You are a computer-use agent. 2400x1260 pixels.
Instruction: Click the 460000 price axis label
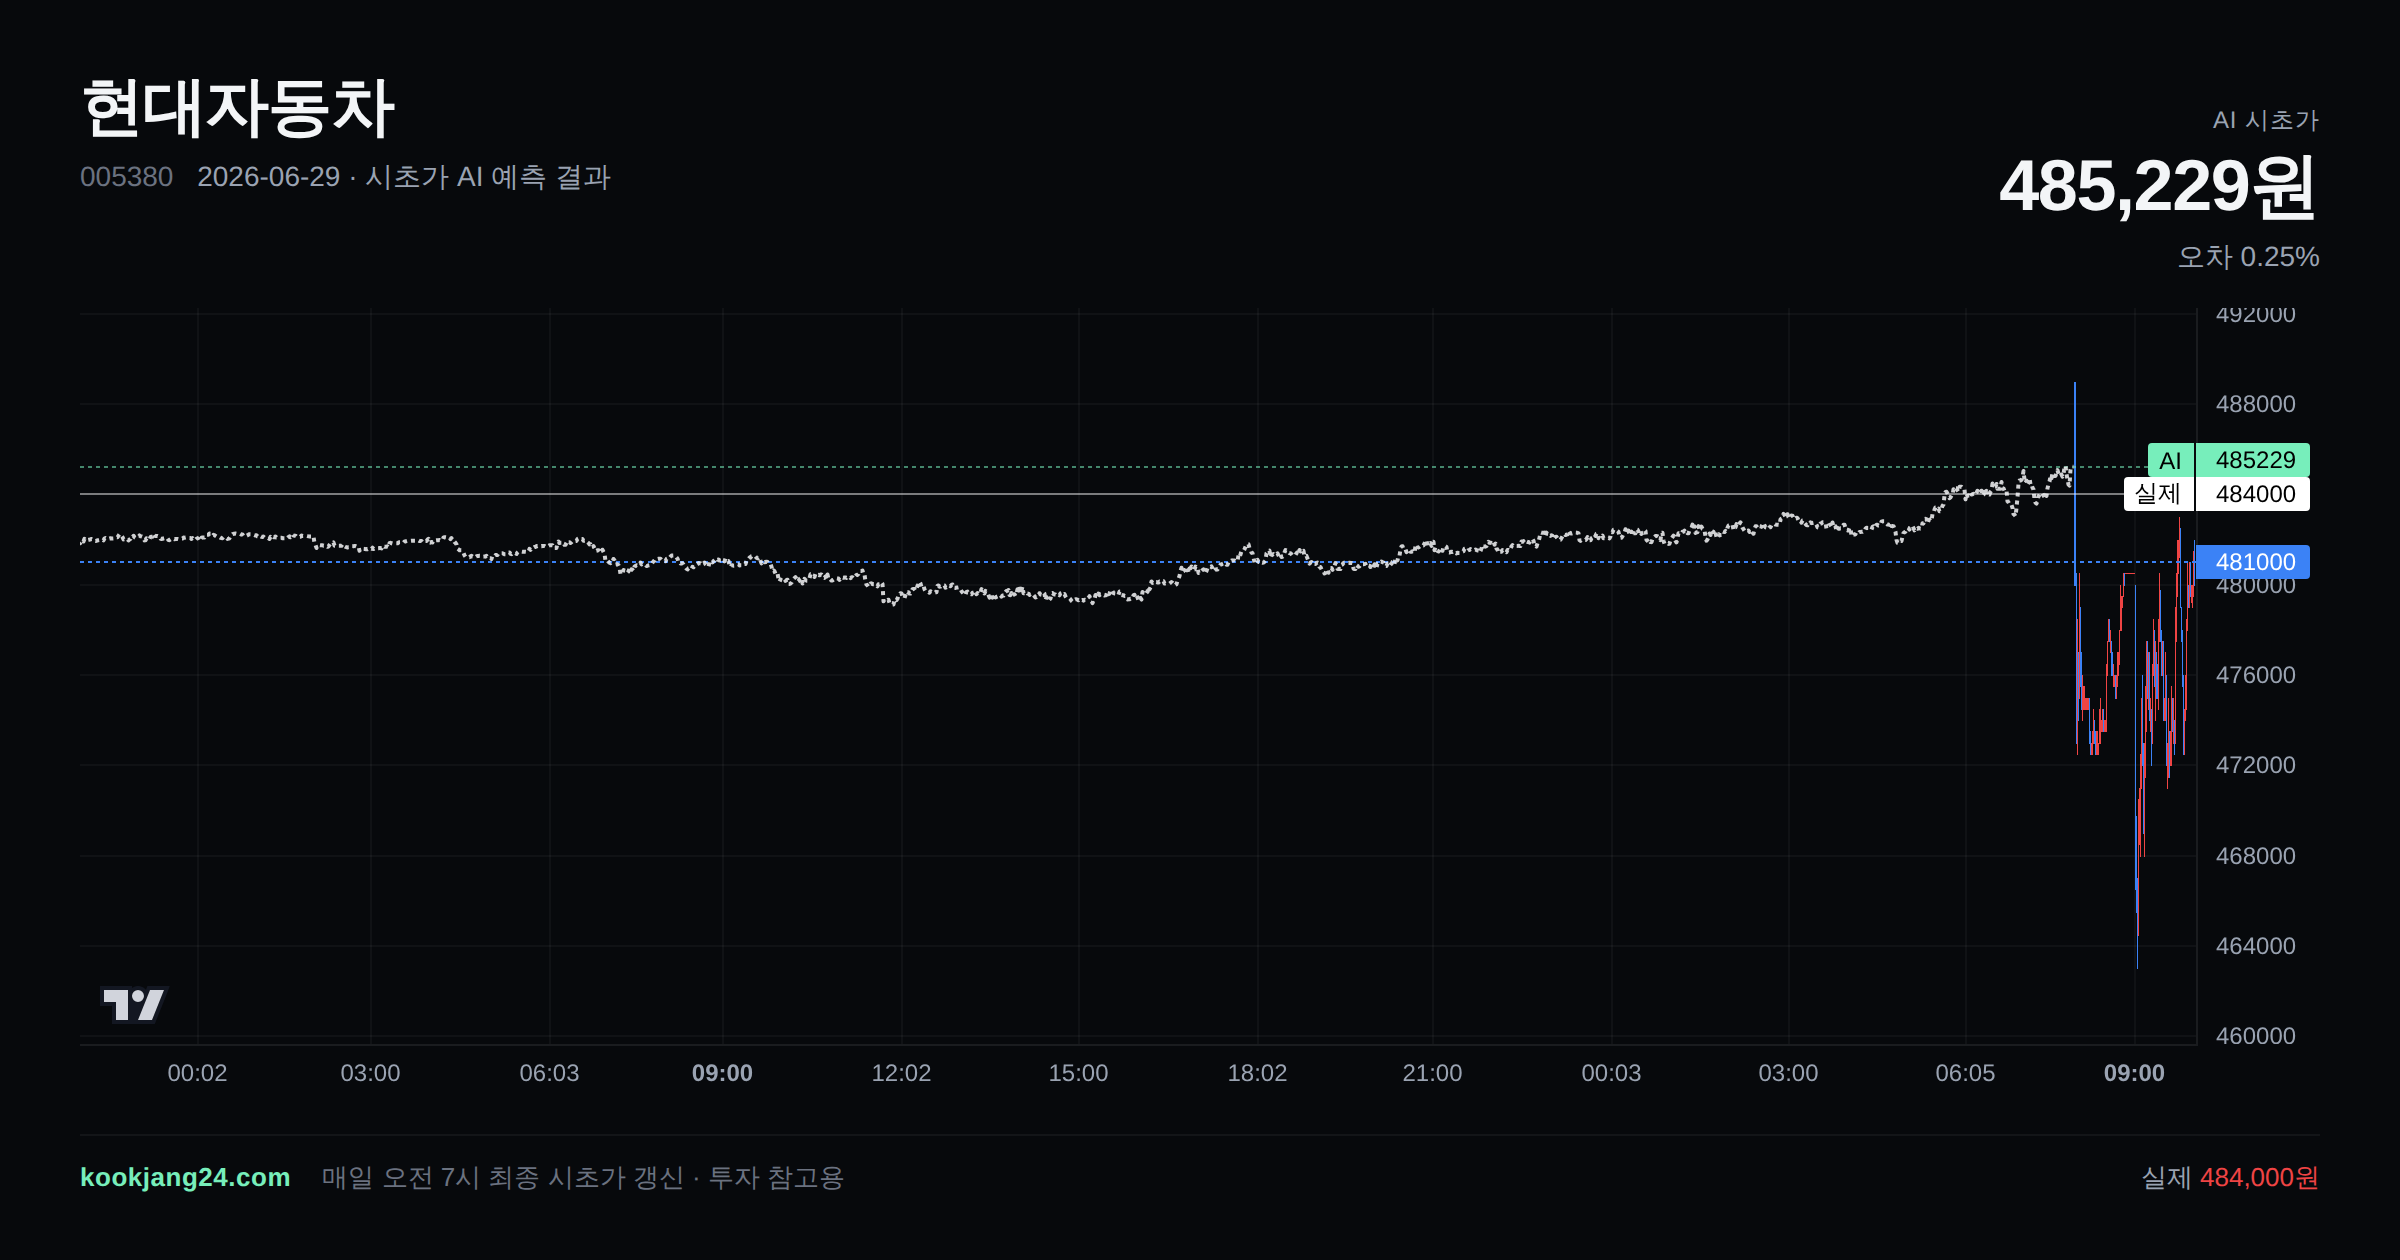click(x=2255, y=1036)
